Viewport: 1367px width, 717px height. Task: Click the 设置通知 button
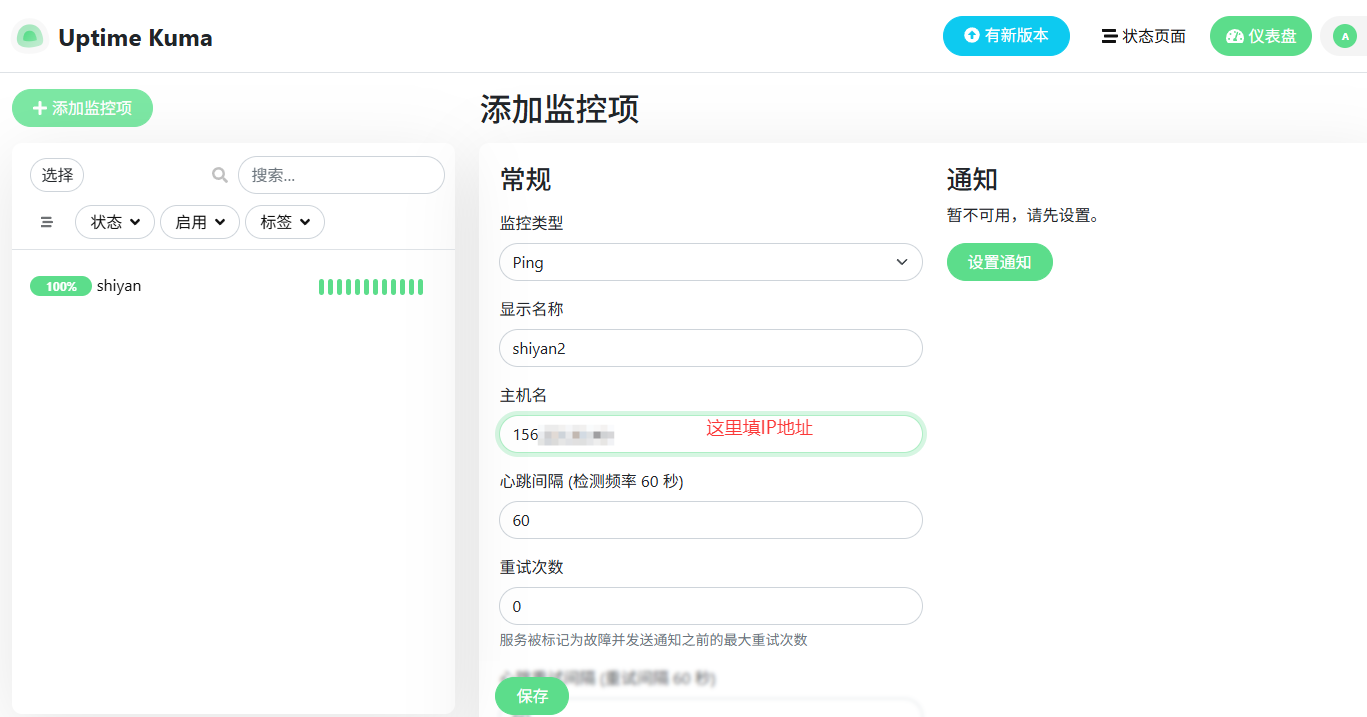pyautogui.click(x=999, y=262)
